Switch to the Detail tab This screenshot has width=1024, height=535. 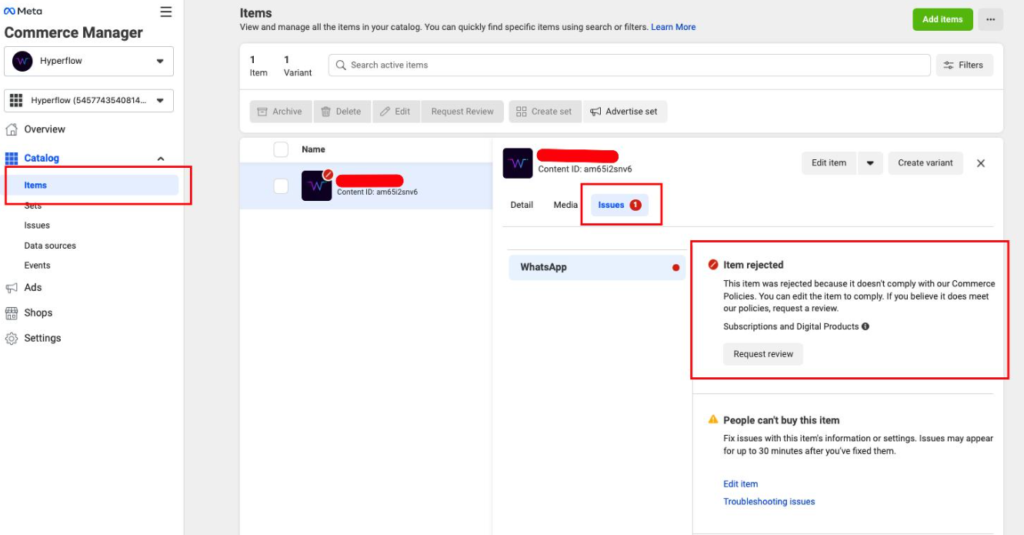[x=522, y=205]
